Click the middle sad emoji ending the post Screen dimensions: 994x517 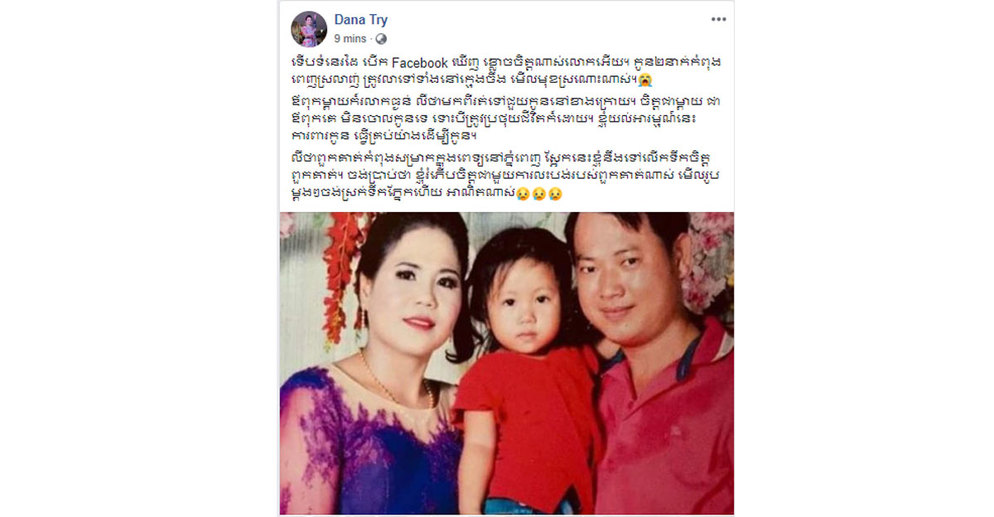point(539,194)
